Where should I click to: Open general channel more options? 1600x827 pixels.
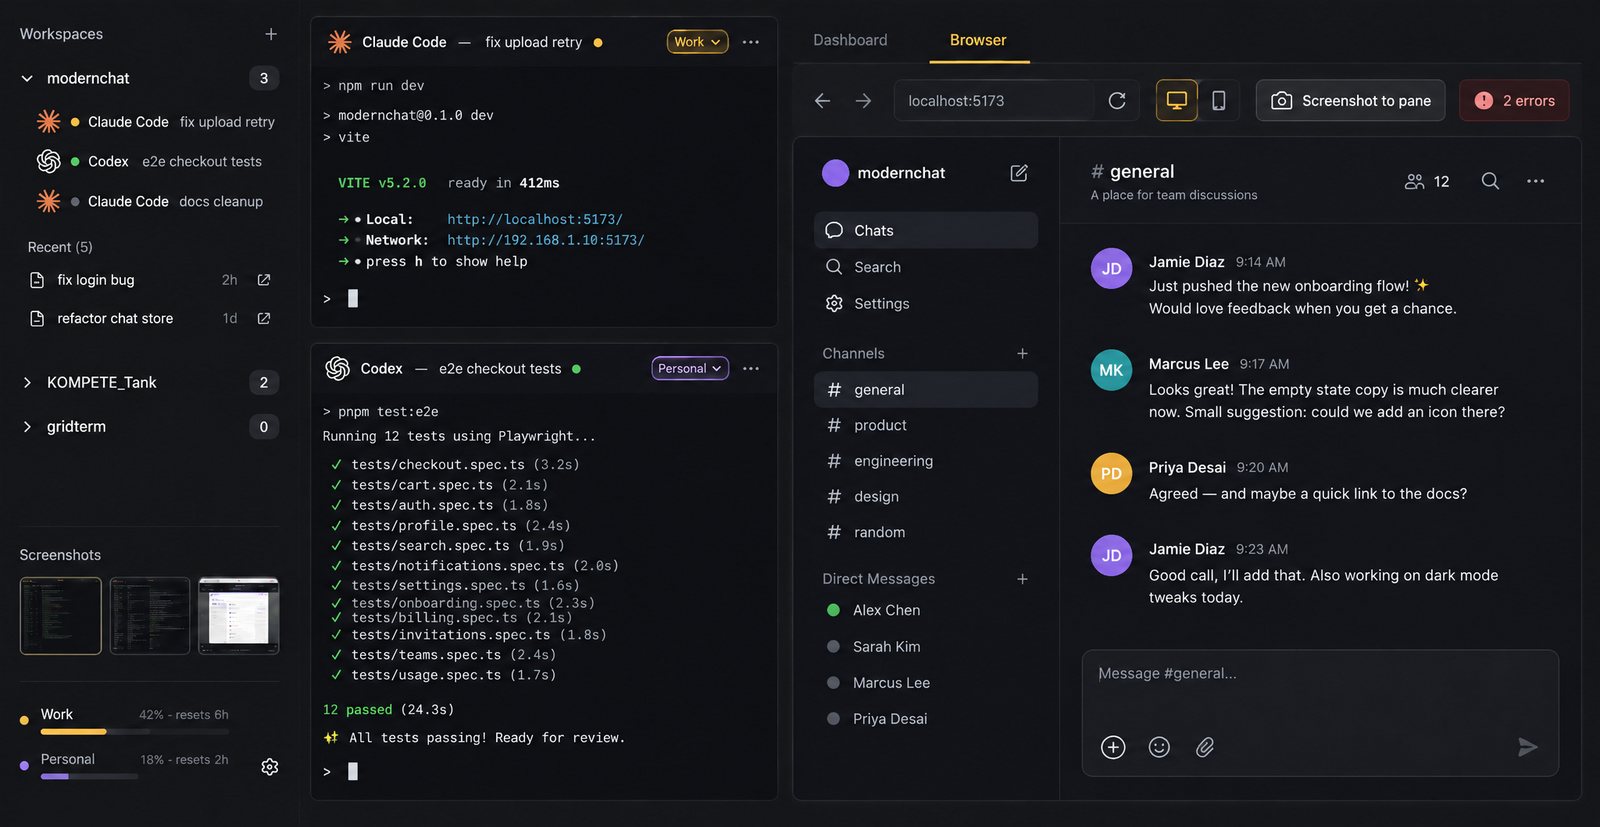click(x=1536, y=181)
